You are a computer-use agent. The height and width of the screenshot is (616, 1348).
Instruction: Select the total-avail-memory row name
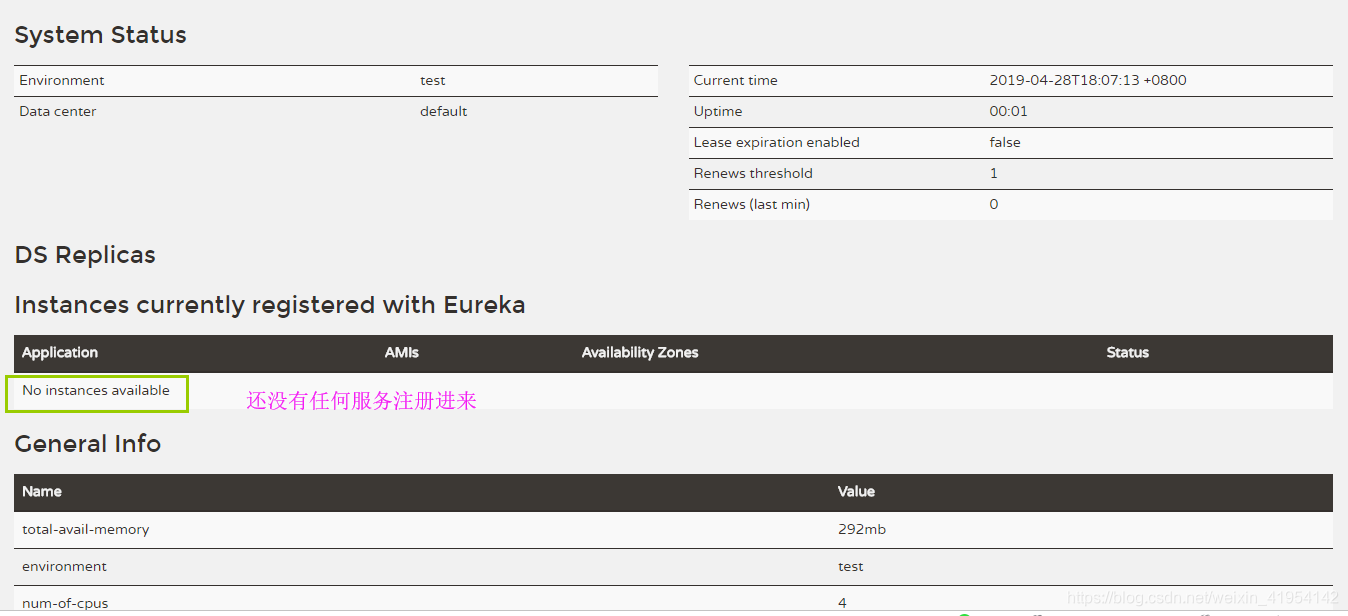click(x=86, y=530)
